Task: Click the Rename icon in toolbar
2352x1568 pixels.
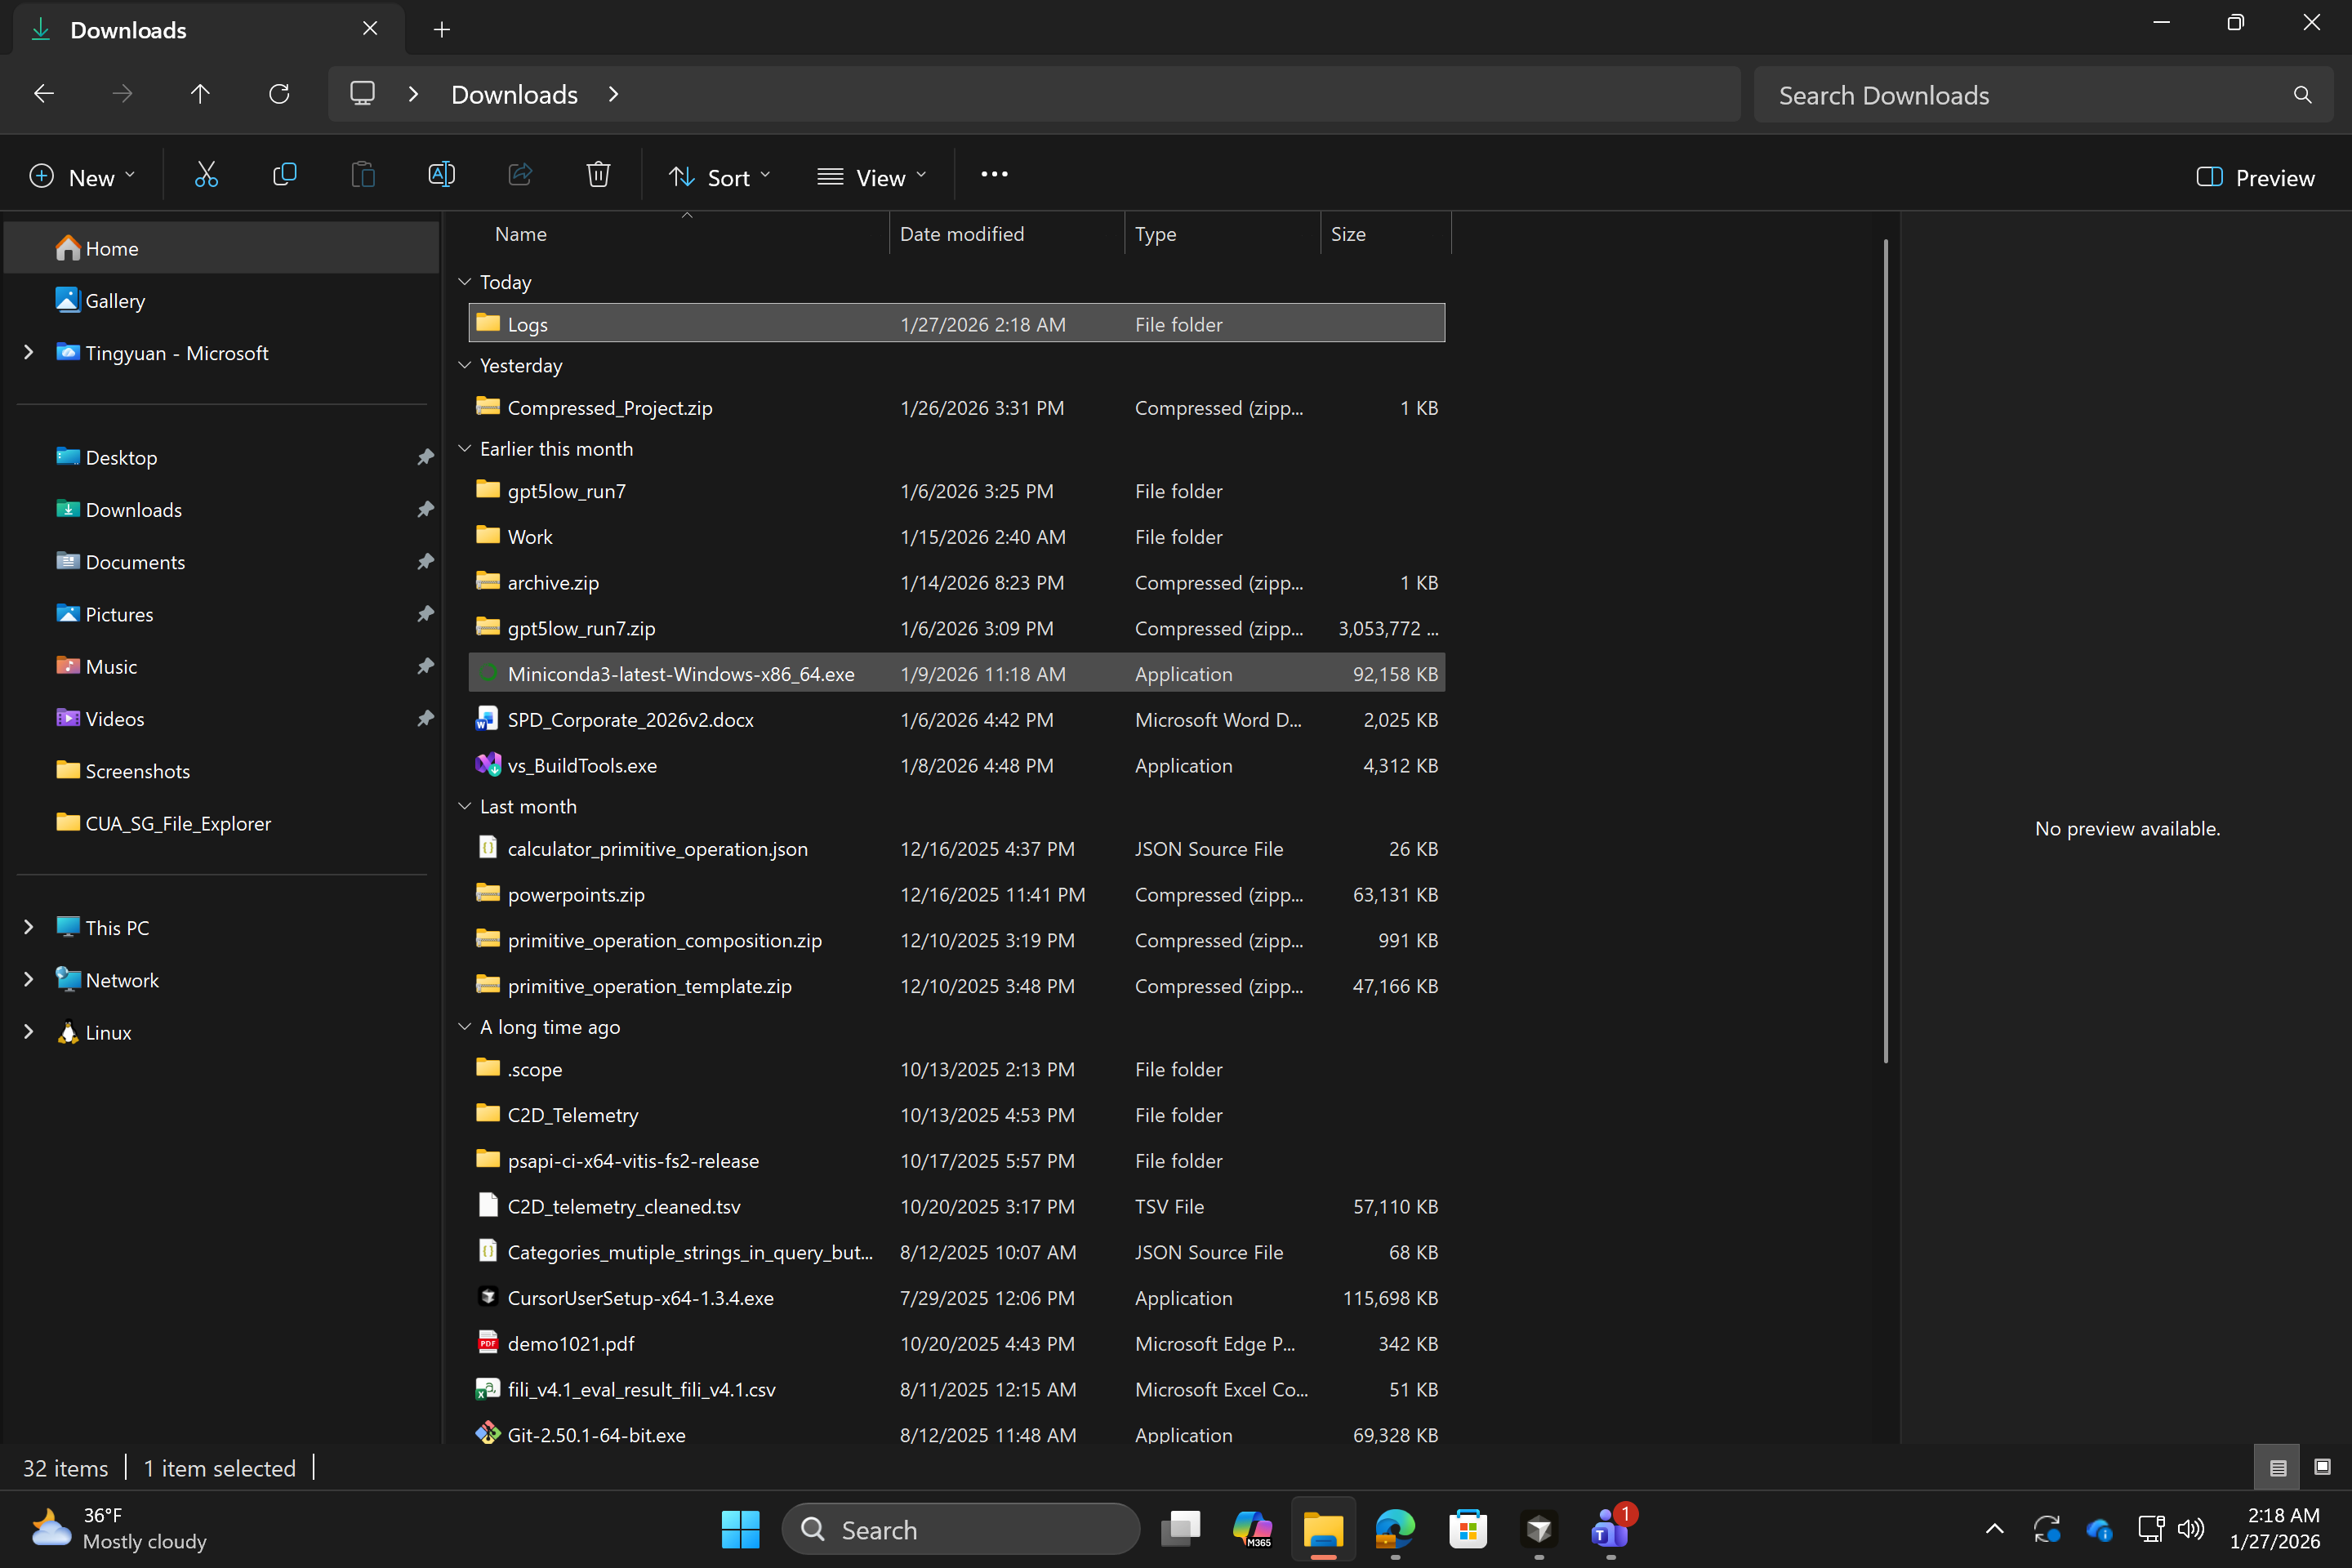Action: [x=441, y=176]
